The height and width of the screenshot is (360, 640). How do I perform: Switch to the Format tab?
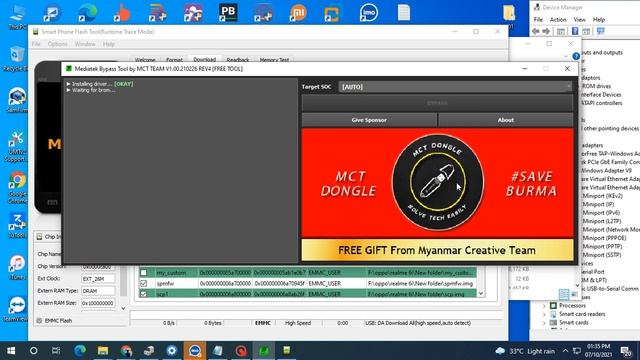pyautogui.click(x=174, y=60)
